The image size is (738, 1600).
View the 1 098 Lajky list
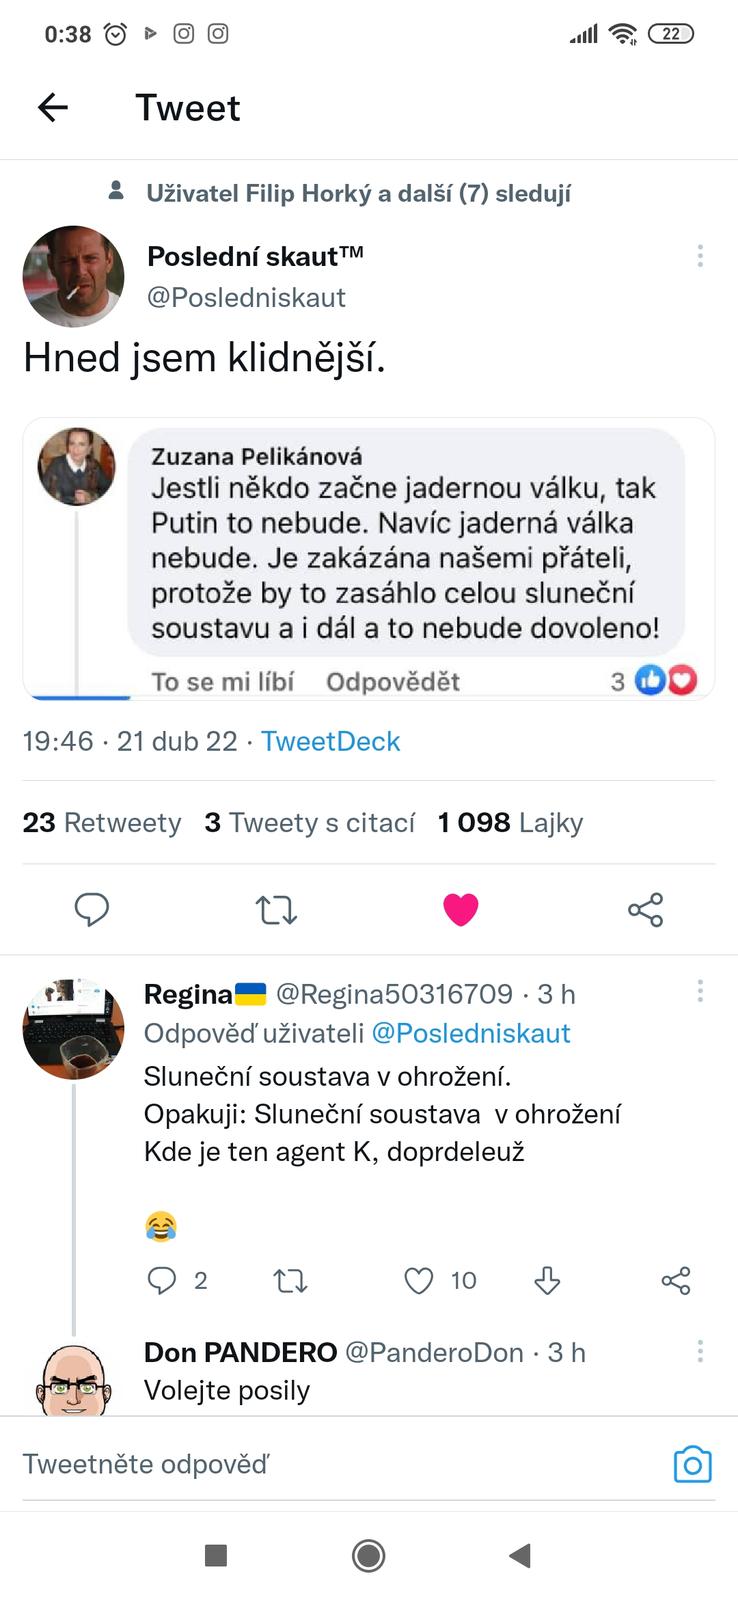pyautogui.click(x=510, y=823)
